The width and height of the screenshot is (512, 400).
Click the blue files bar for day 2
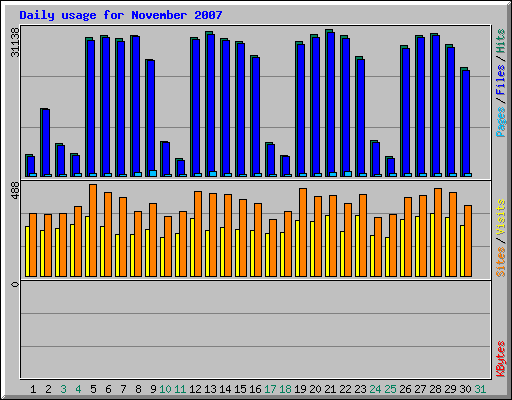[46, 143]
